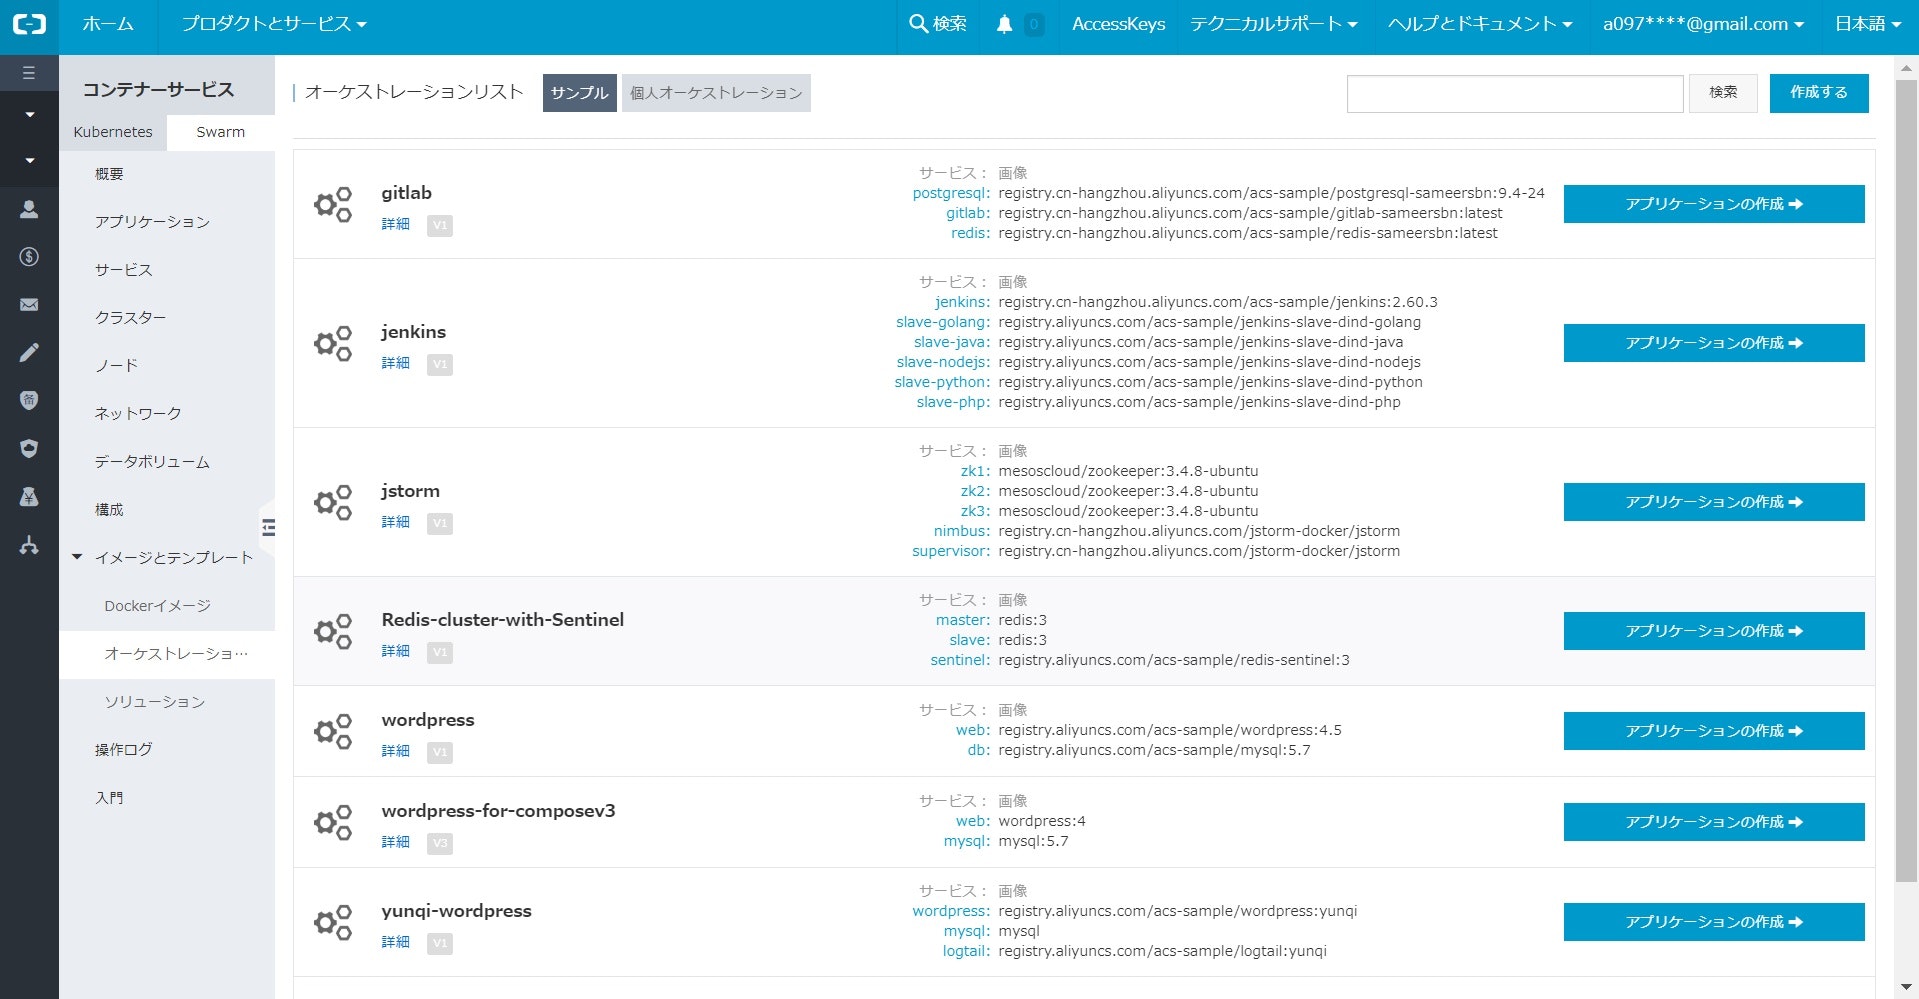1919x999 pixels.
Task: Expand the first arrow in left rail
Action: click(x=29, y=115)
